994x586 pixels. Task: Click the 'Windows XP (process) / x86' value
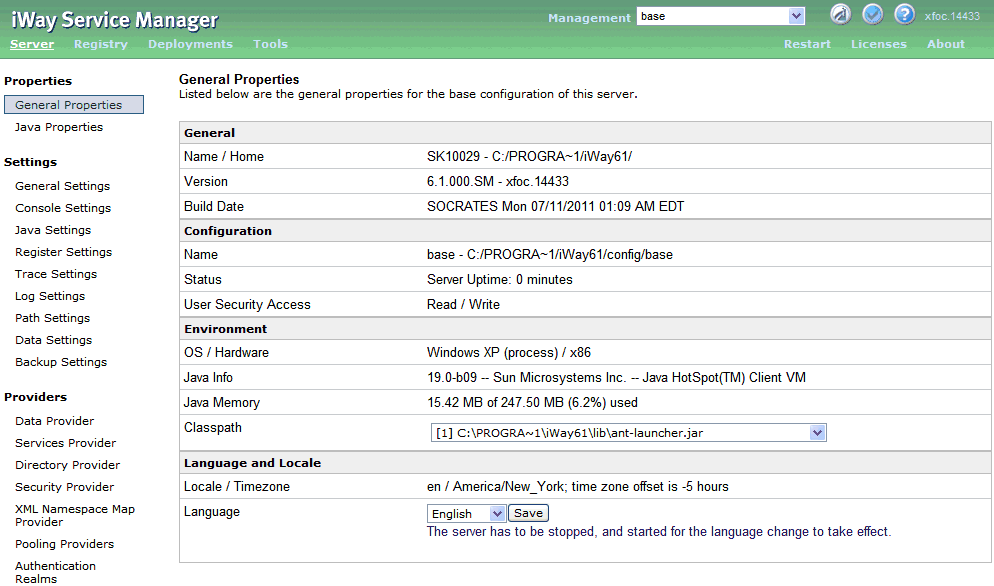(x=509, y=353)
